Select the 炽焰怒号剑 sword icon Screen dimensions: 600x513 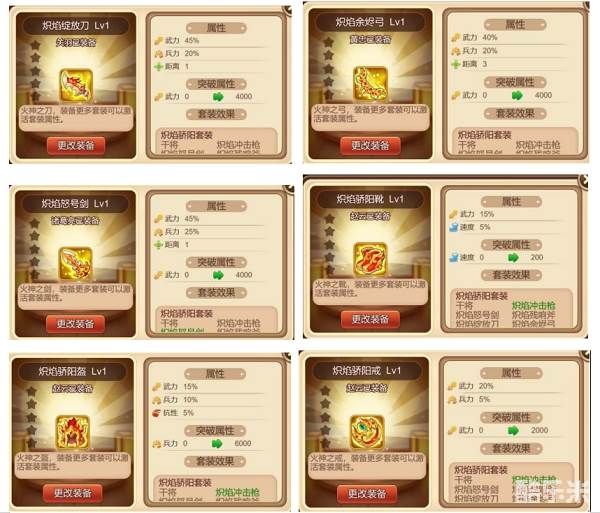[x=75, y=263]
